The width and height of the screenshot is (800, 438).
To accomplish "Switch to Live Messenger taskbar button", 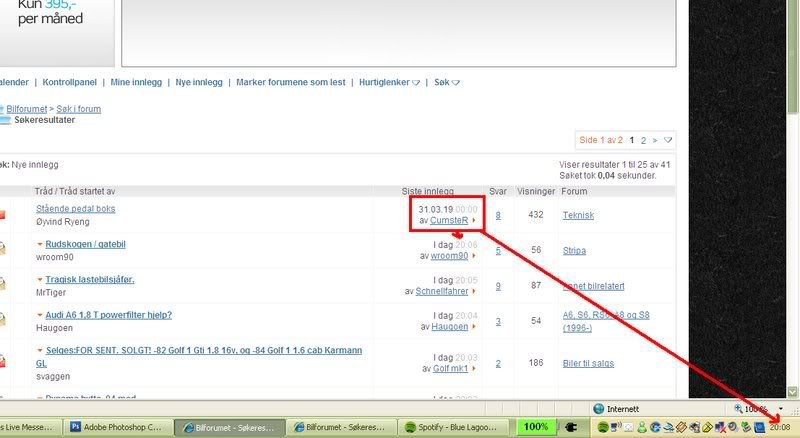I will (x=29, y=427).
